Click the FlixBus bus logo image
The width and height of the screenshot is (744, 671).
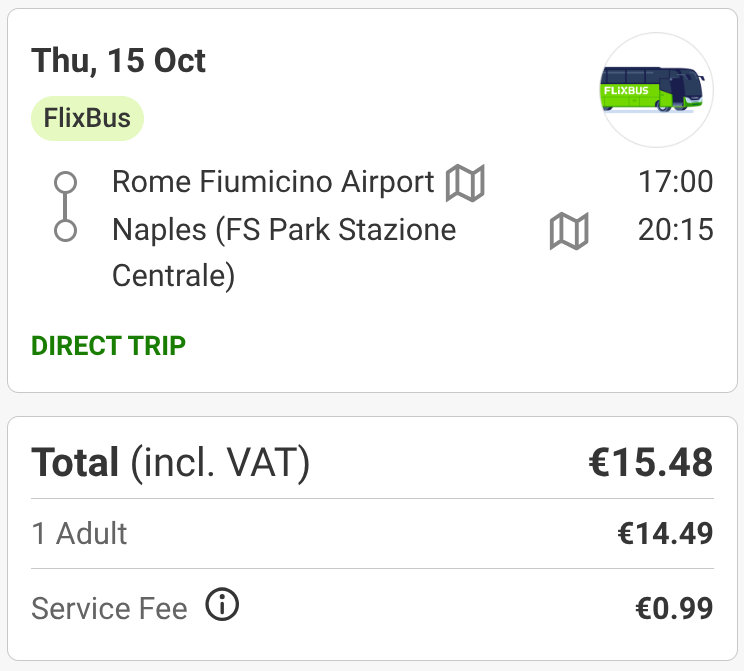tap(657, 90)
